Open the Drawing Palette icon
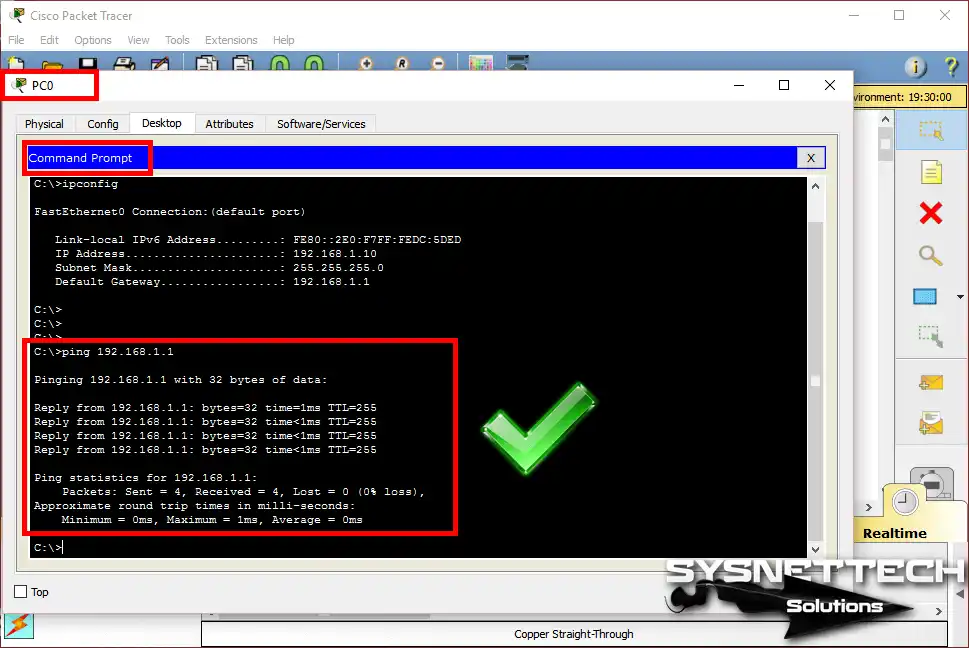969x648 pixels. point(481,63)
